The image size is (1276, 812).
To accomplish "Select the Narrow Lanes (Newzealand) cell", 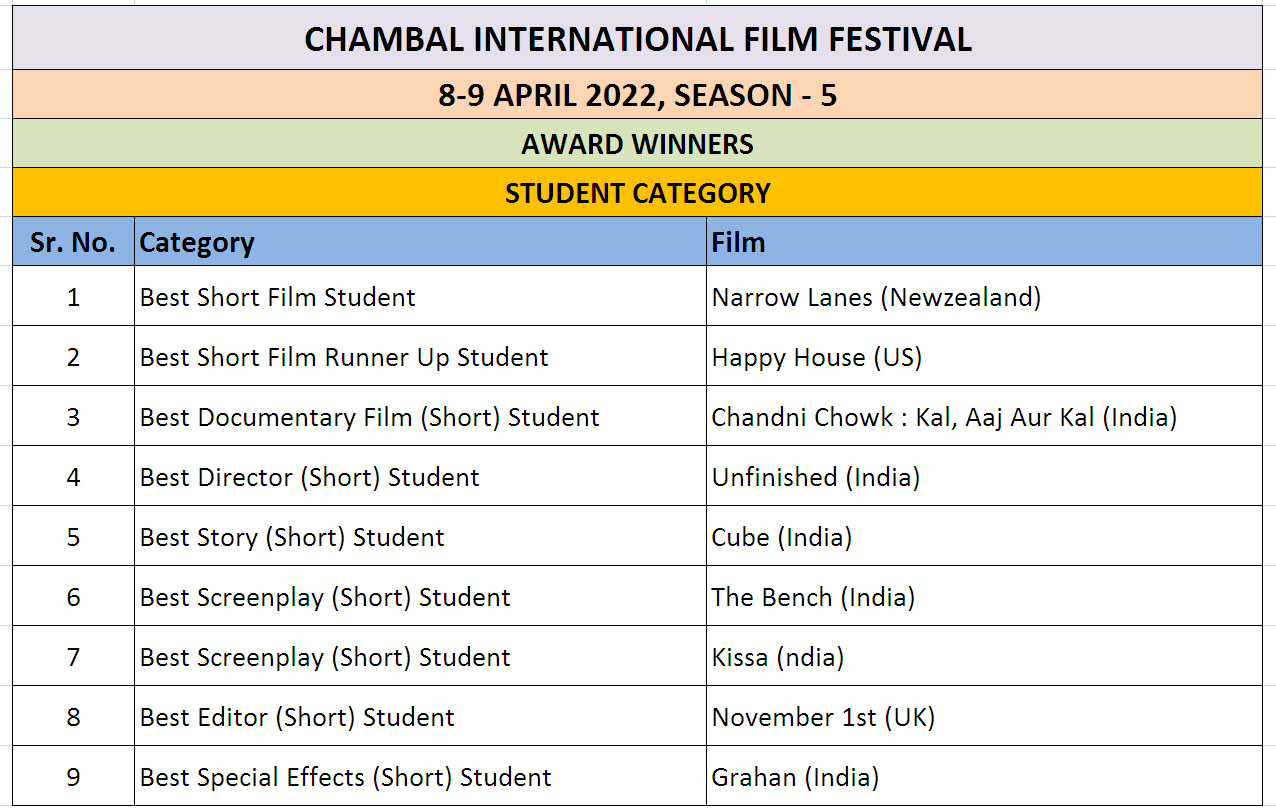I will coord(984,296).
